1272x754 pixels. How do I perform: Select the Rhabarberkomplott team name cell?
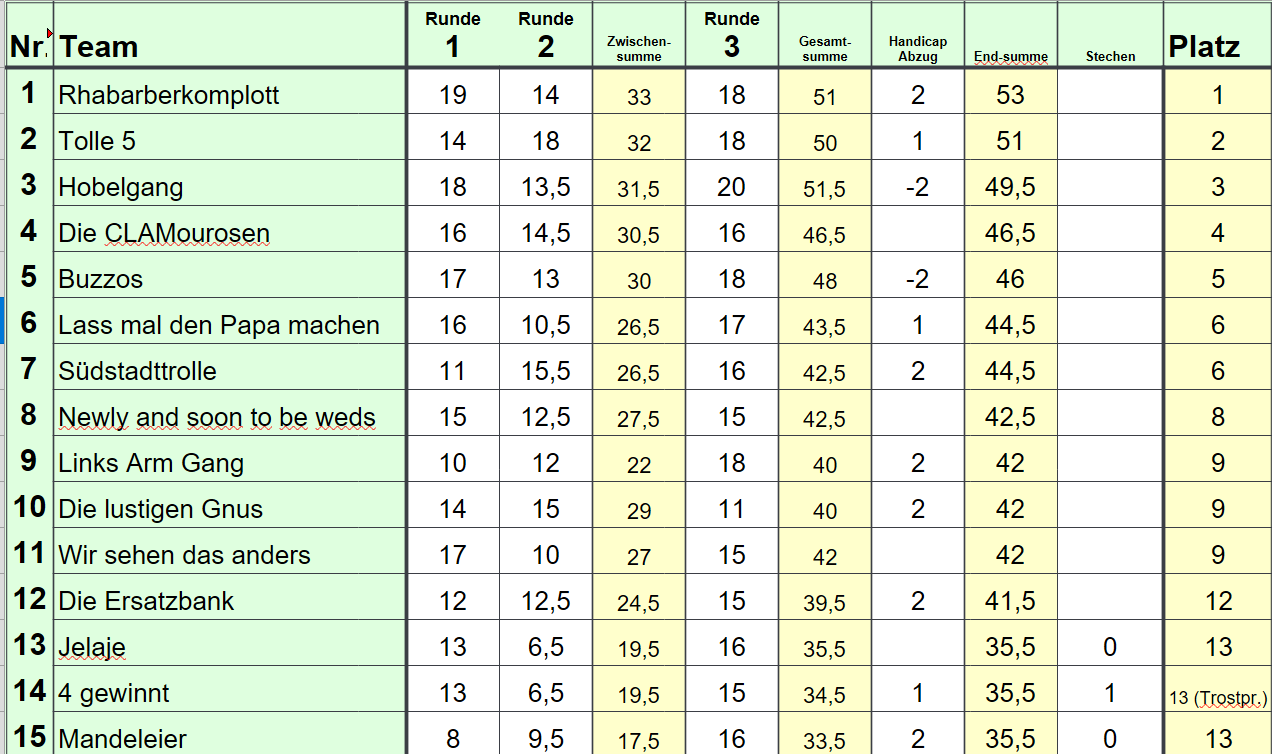click(x=230, y=95)
